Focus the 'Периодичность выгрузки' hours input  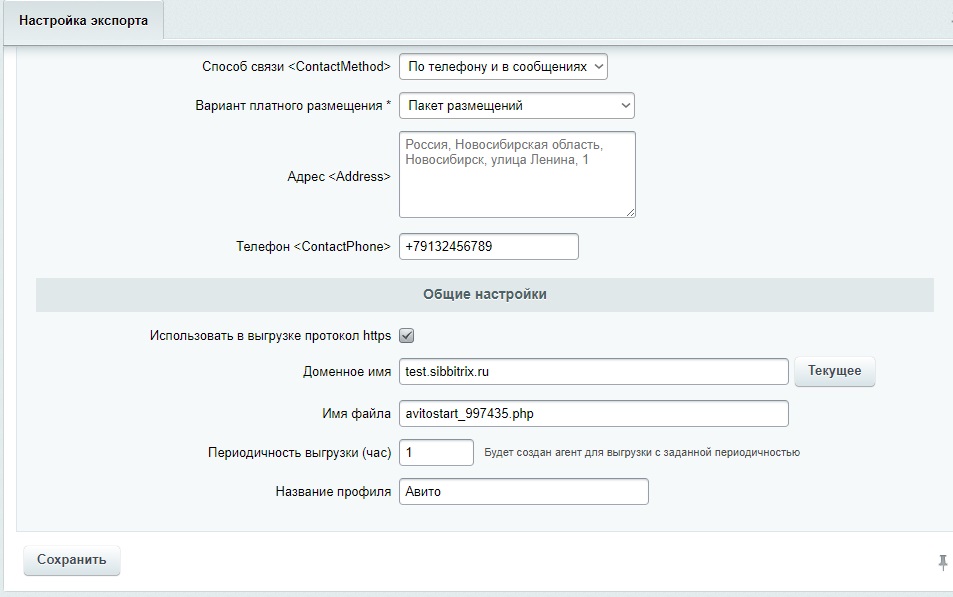pos(436,452)
